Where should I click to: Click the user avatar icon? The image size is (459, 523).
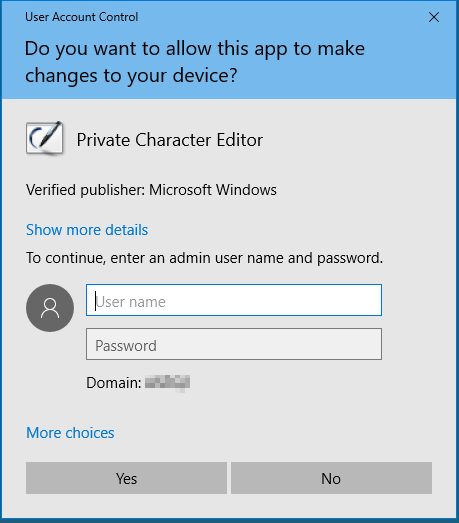pyautogui.click(x=50, y=308)
